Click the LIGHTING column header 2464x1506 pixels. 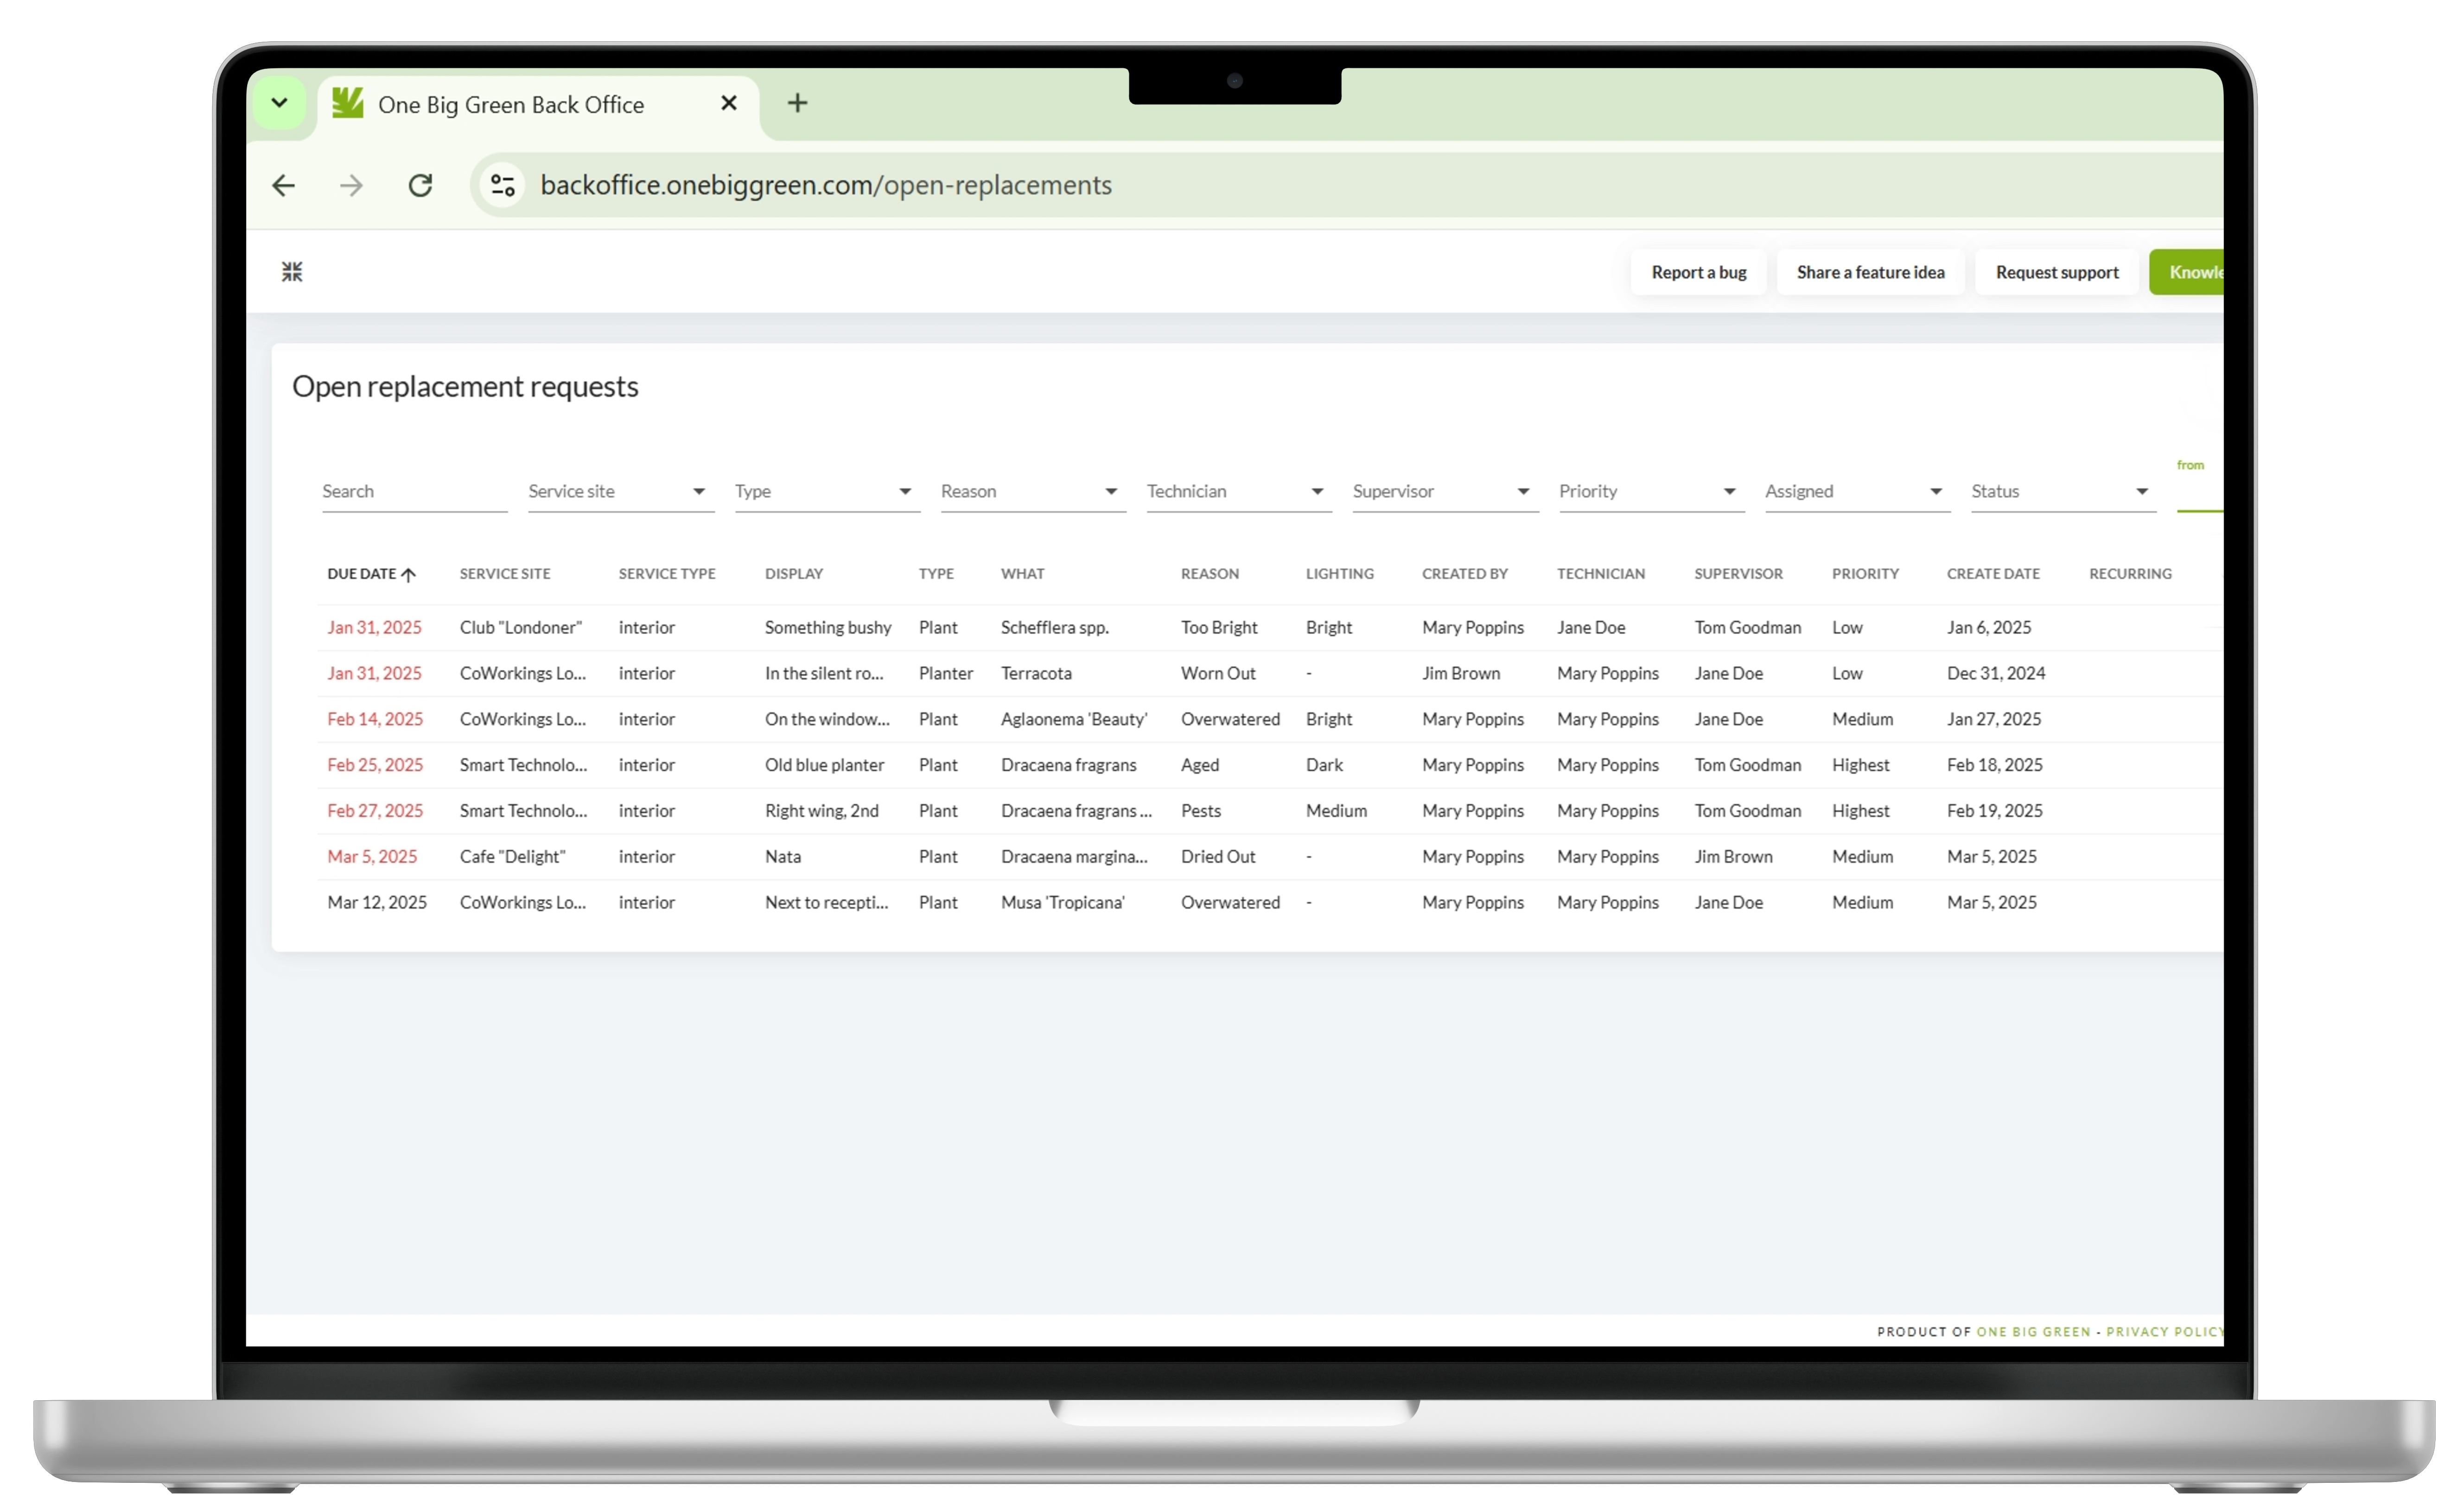click(x=1339, y=574)
